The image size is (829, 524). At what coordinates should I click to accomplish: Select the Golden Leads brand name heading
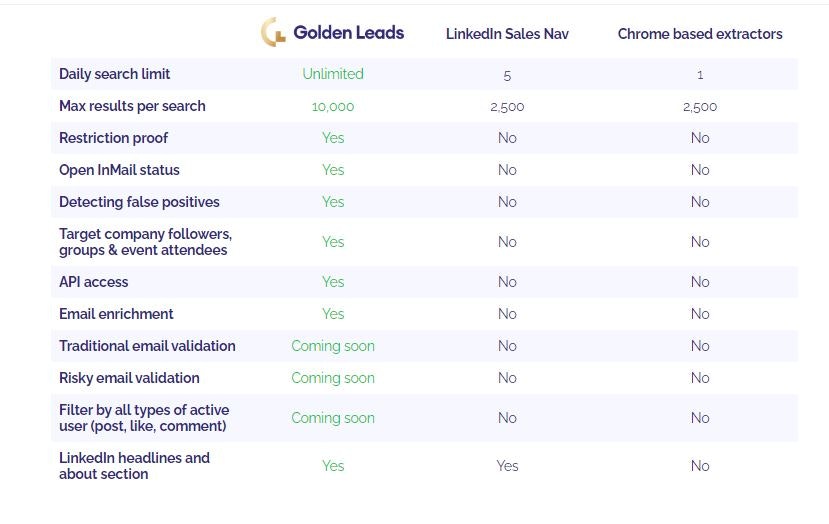[x=348, y=33]
